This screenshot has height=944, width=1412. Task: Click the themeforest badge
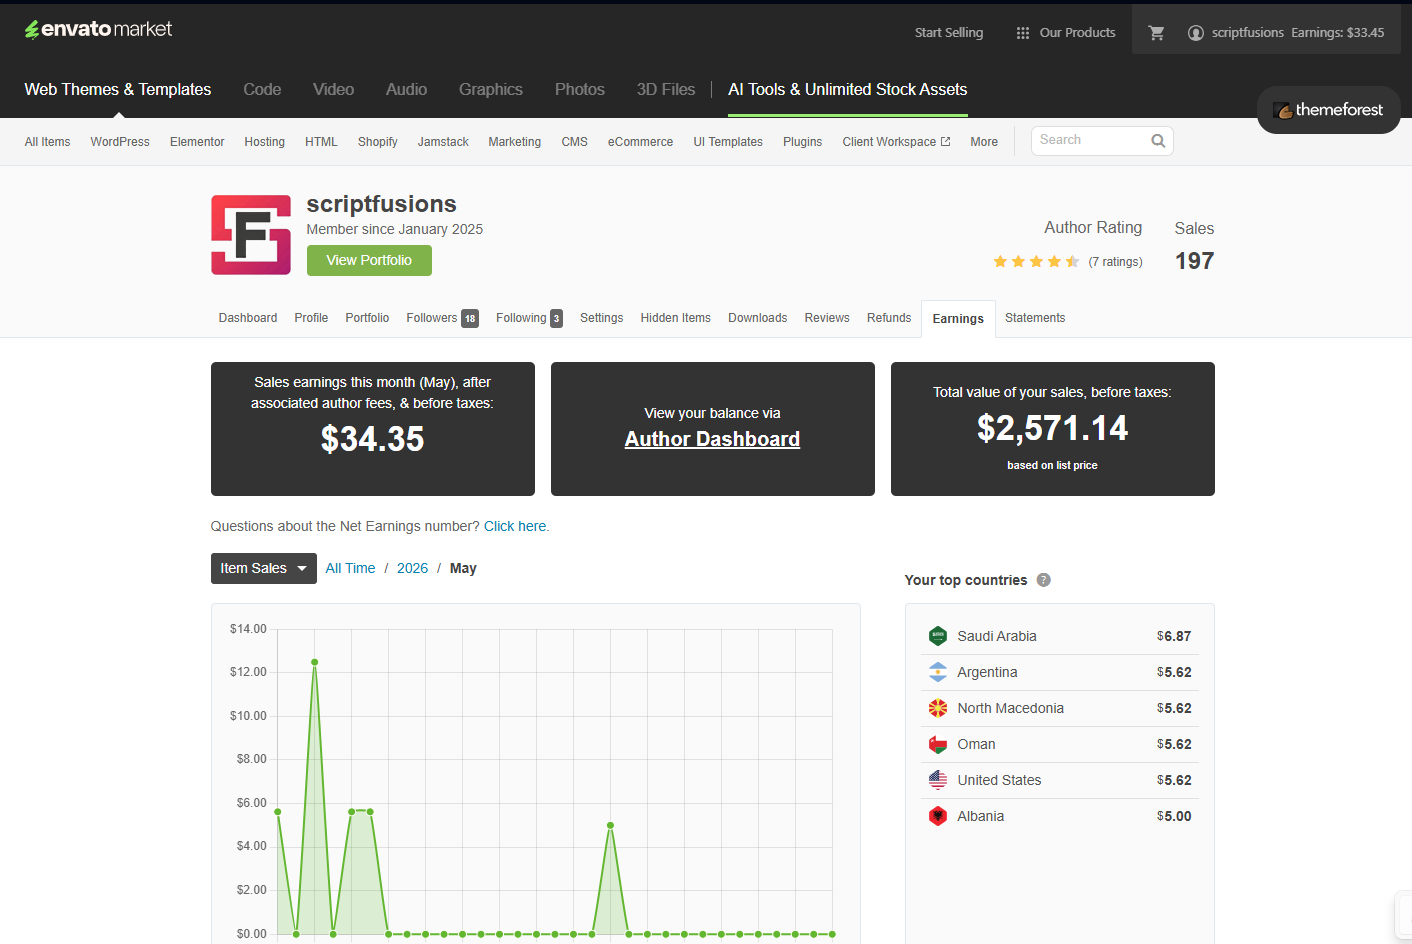click(1328, 110)
